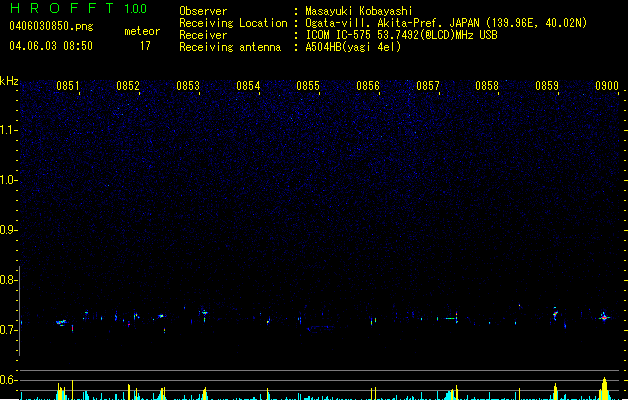Screen dimensions: 629x400
Task: Click the 0853 time axis marker
Action: pos(188,86)
